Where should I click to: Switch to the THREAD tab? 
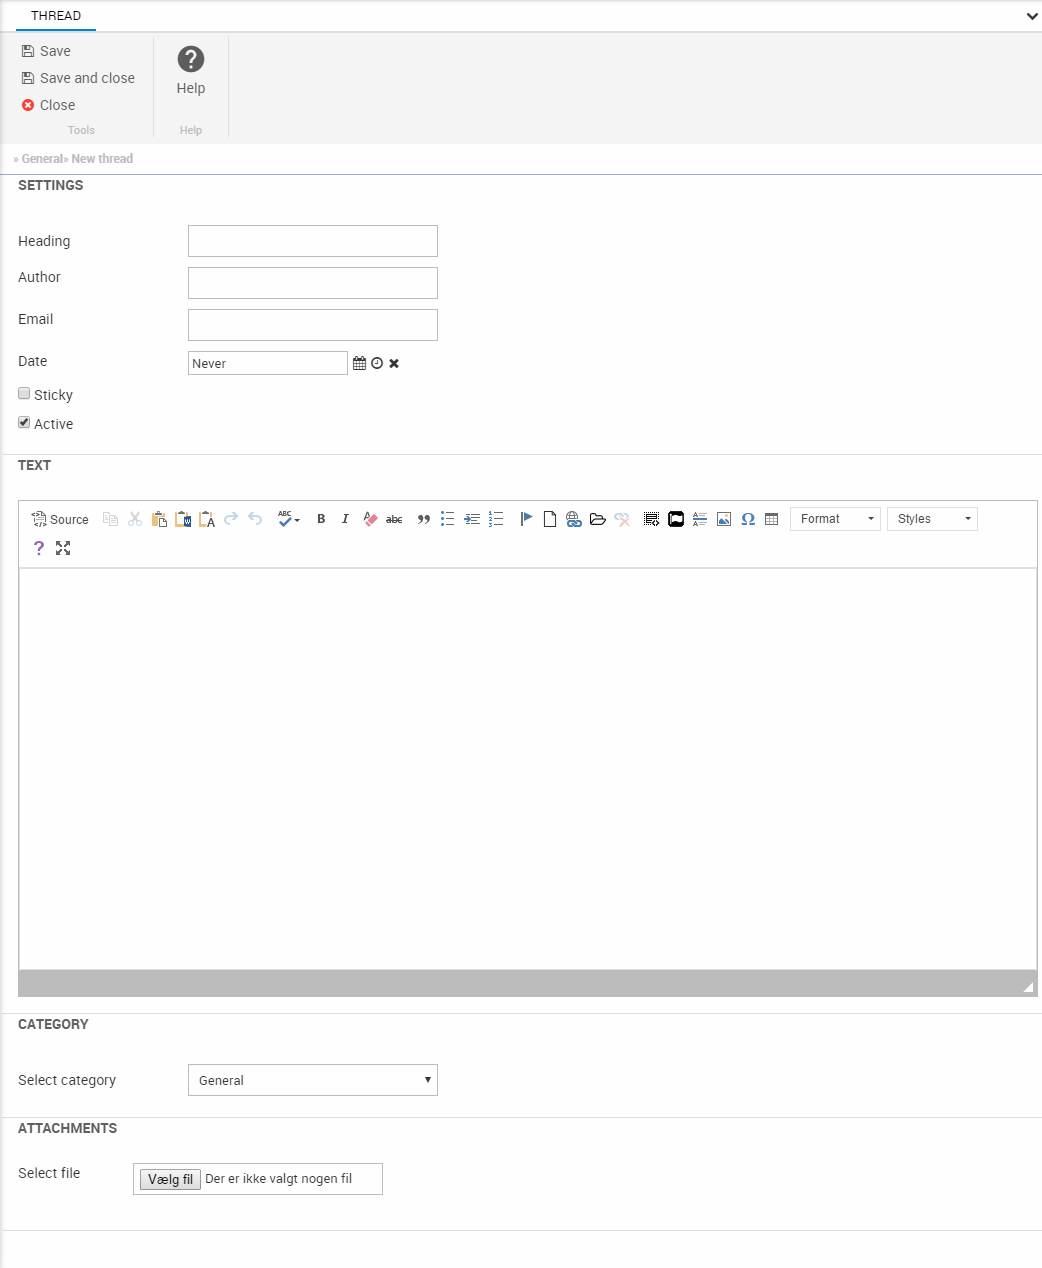point(56,16)
